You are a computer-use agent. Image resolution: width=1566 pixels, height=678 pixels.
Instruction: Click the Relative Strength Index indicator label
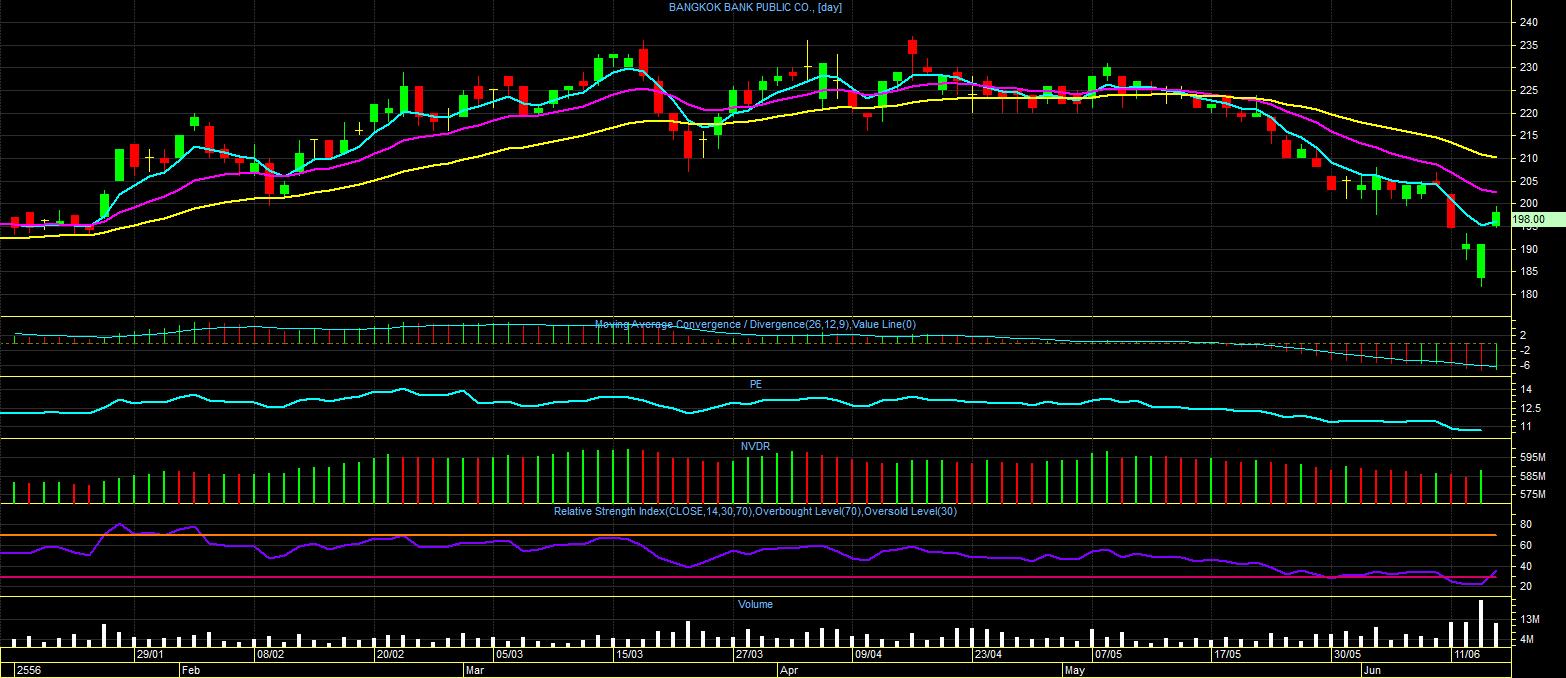[x=755, y=511]
